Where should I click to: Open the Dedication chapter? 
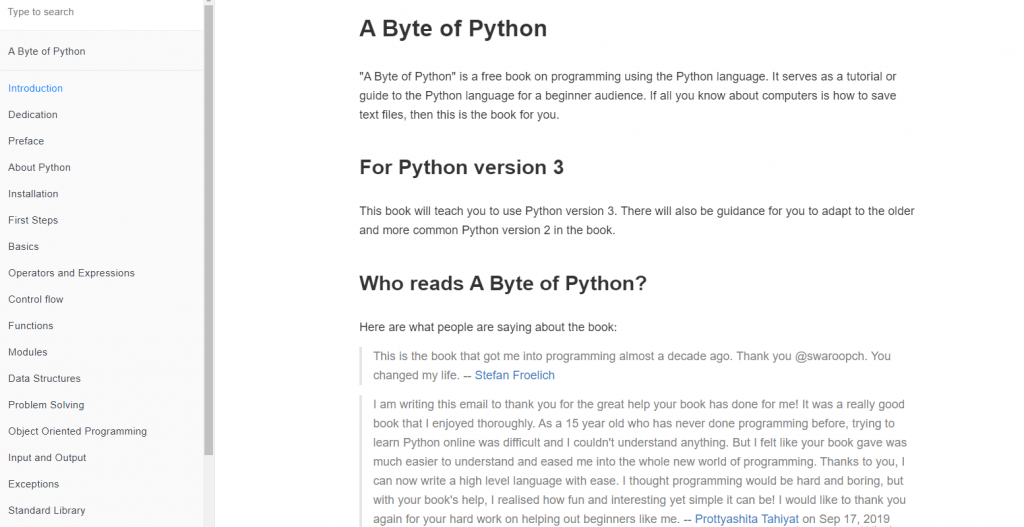tap(33, 114)
